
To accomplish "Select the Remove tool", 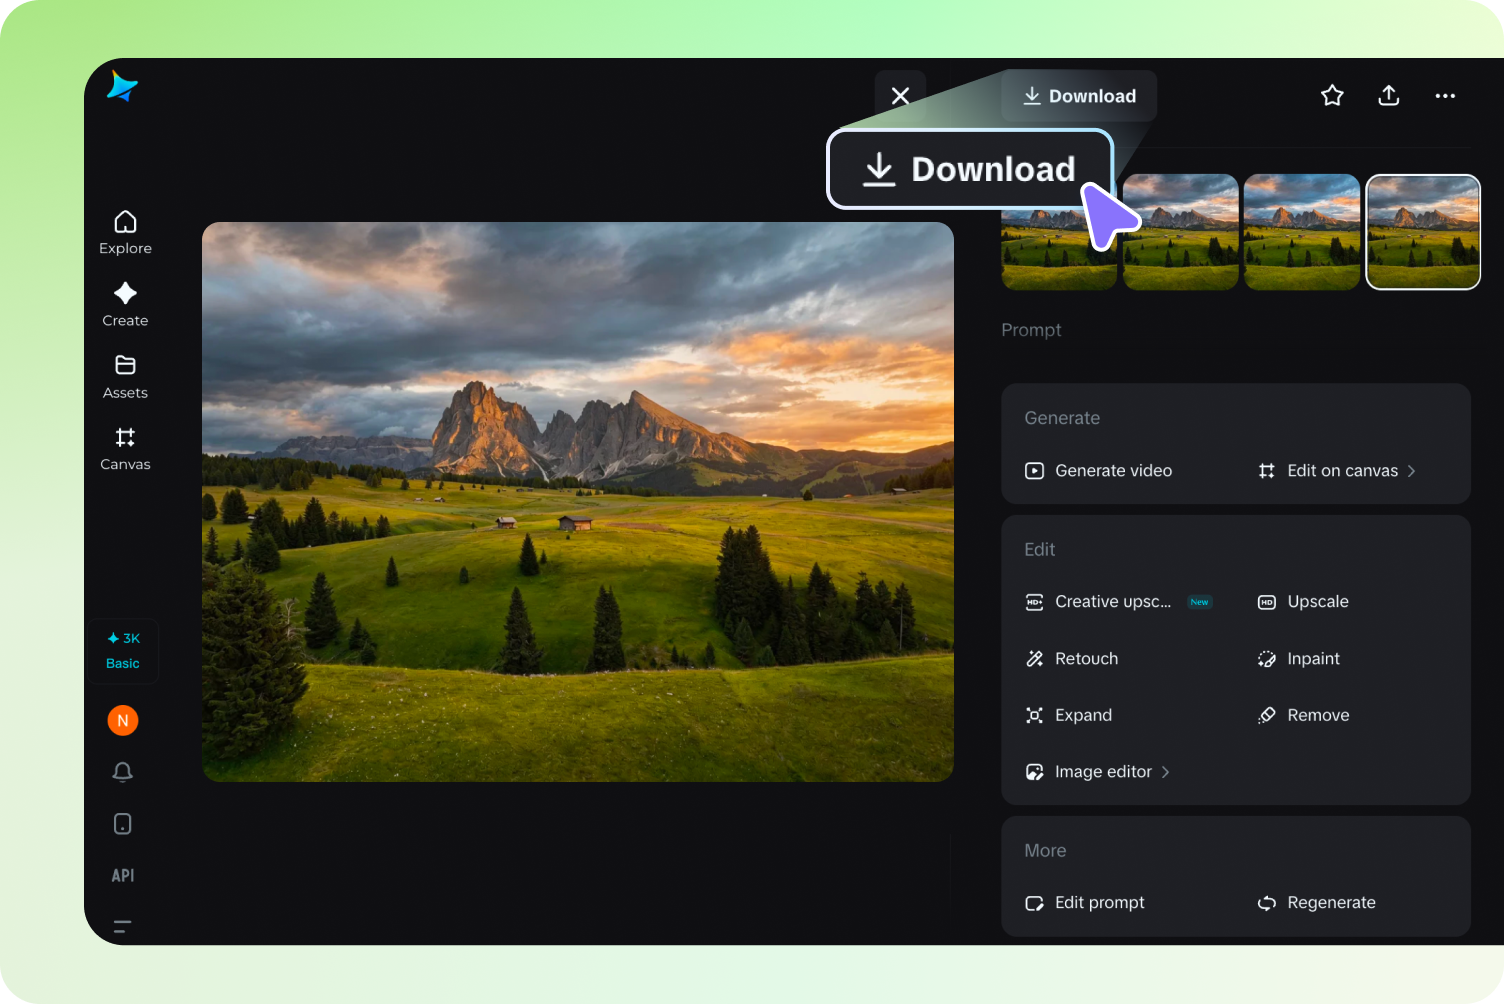I will click(x=1318, y=715).
